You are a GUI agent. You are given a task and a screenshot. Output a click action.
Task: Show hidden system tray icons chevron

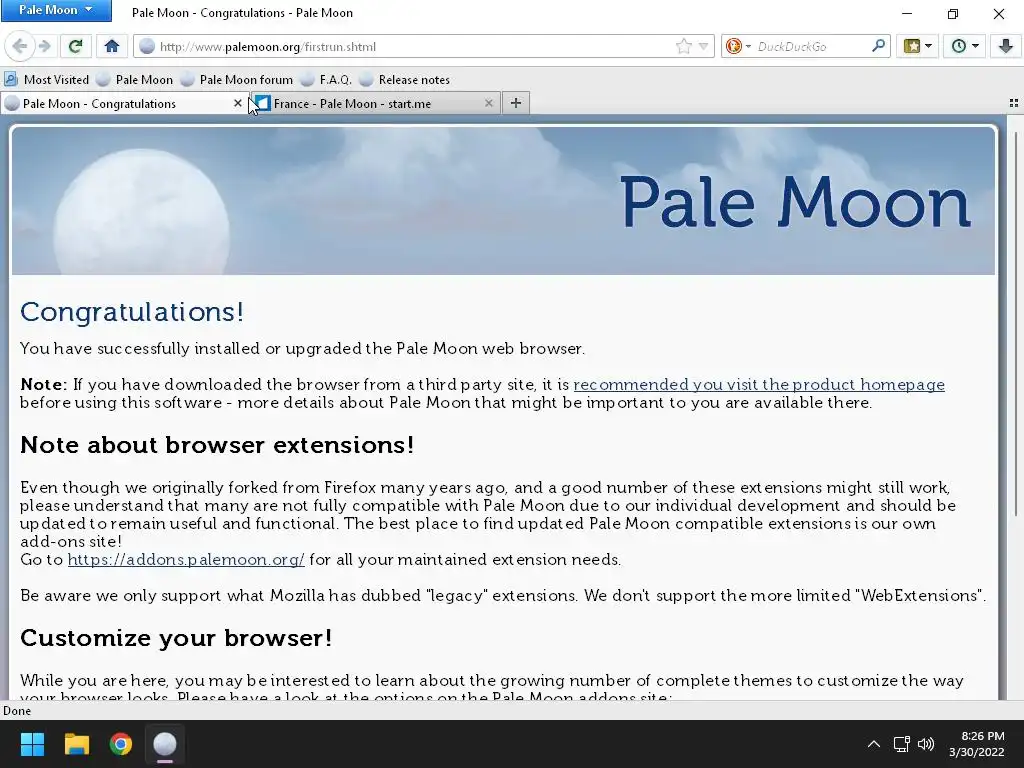coord(874,744)
